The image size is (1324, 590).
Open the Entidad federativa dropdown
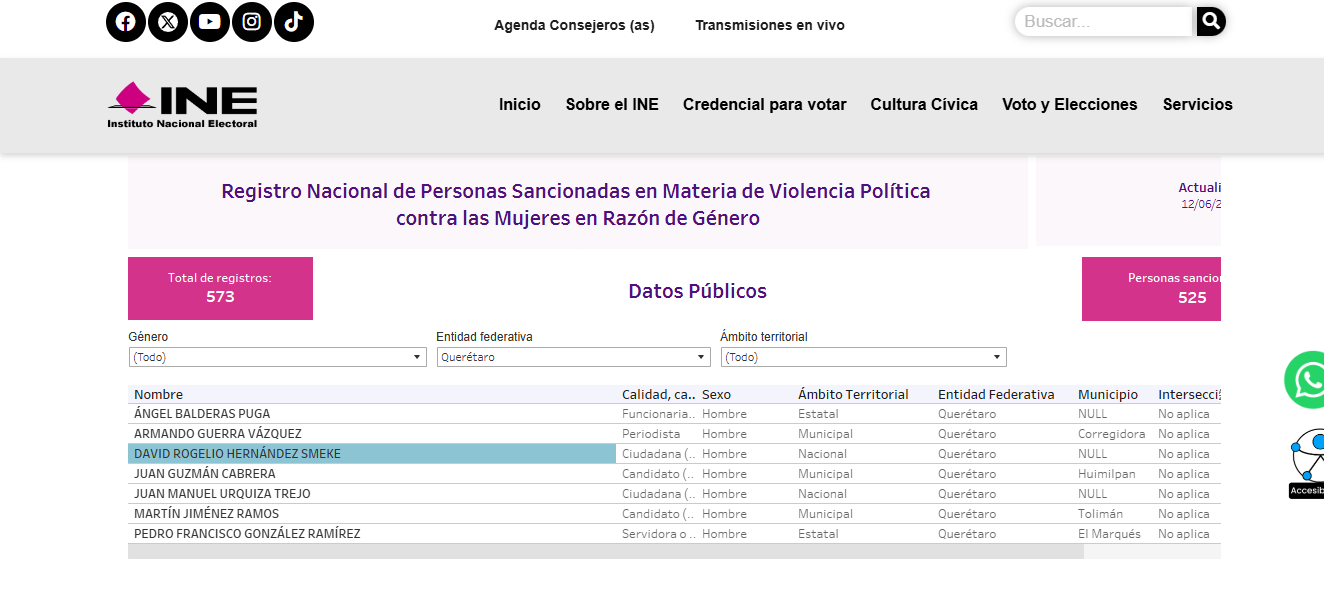(573, 357)
